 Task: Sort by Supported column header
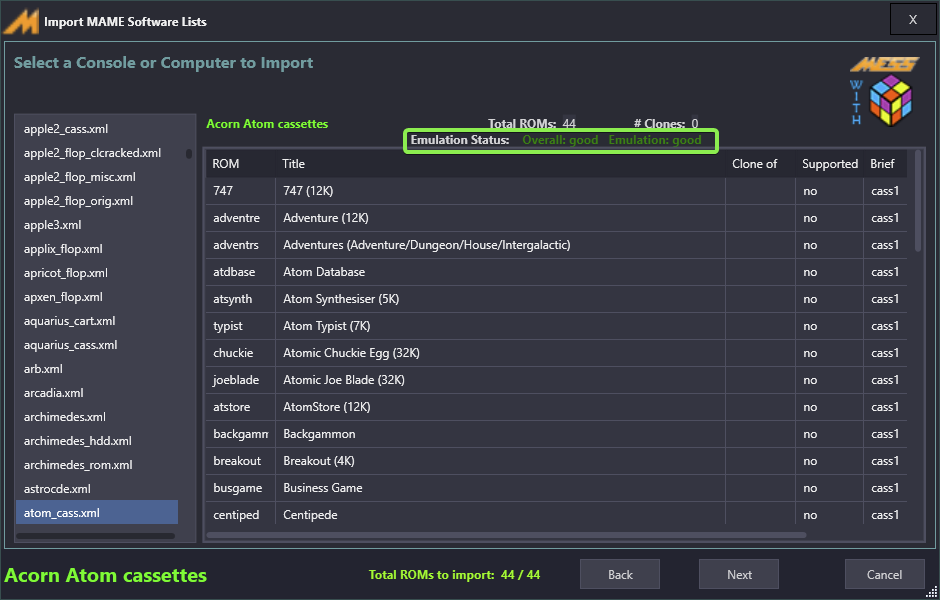[830, 164]
